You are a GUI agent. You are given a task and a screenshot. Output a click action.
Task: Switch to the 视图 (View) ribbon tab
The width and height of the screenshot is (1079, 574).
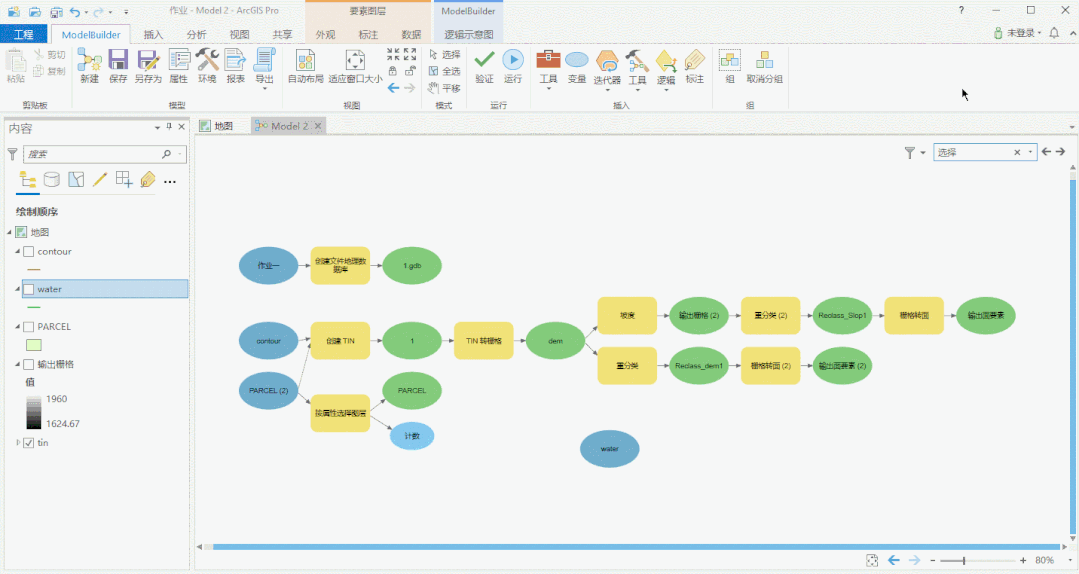(239, 34)
